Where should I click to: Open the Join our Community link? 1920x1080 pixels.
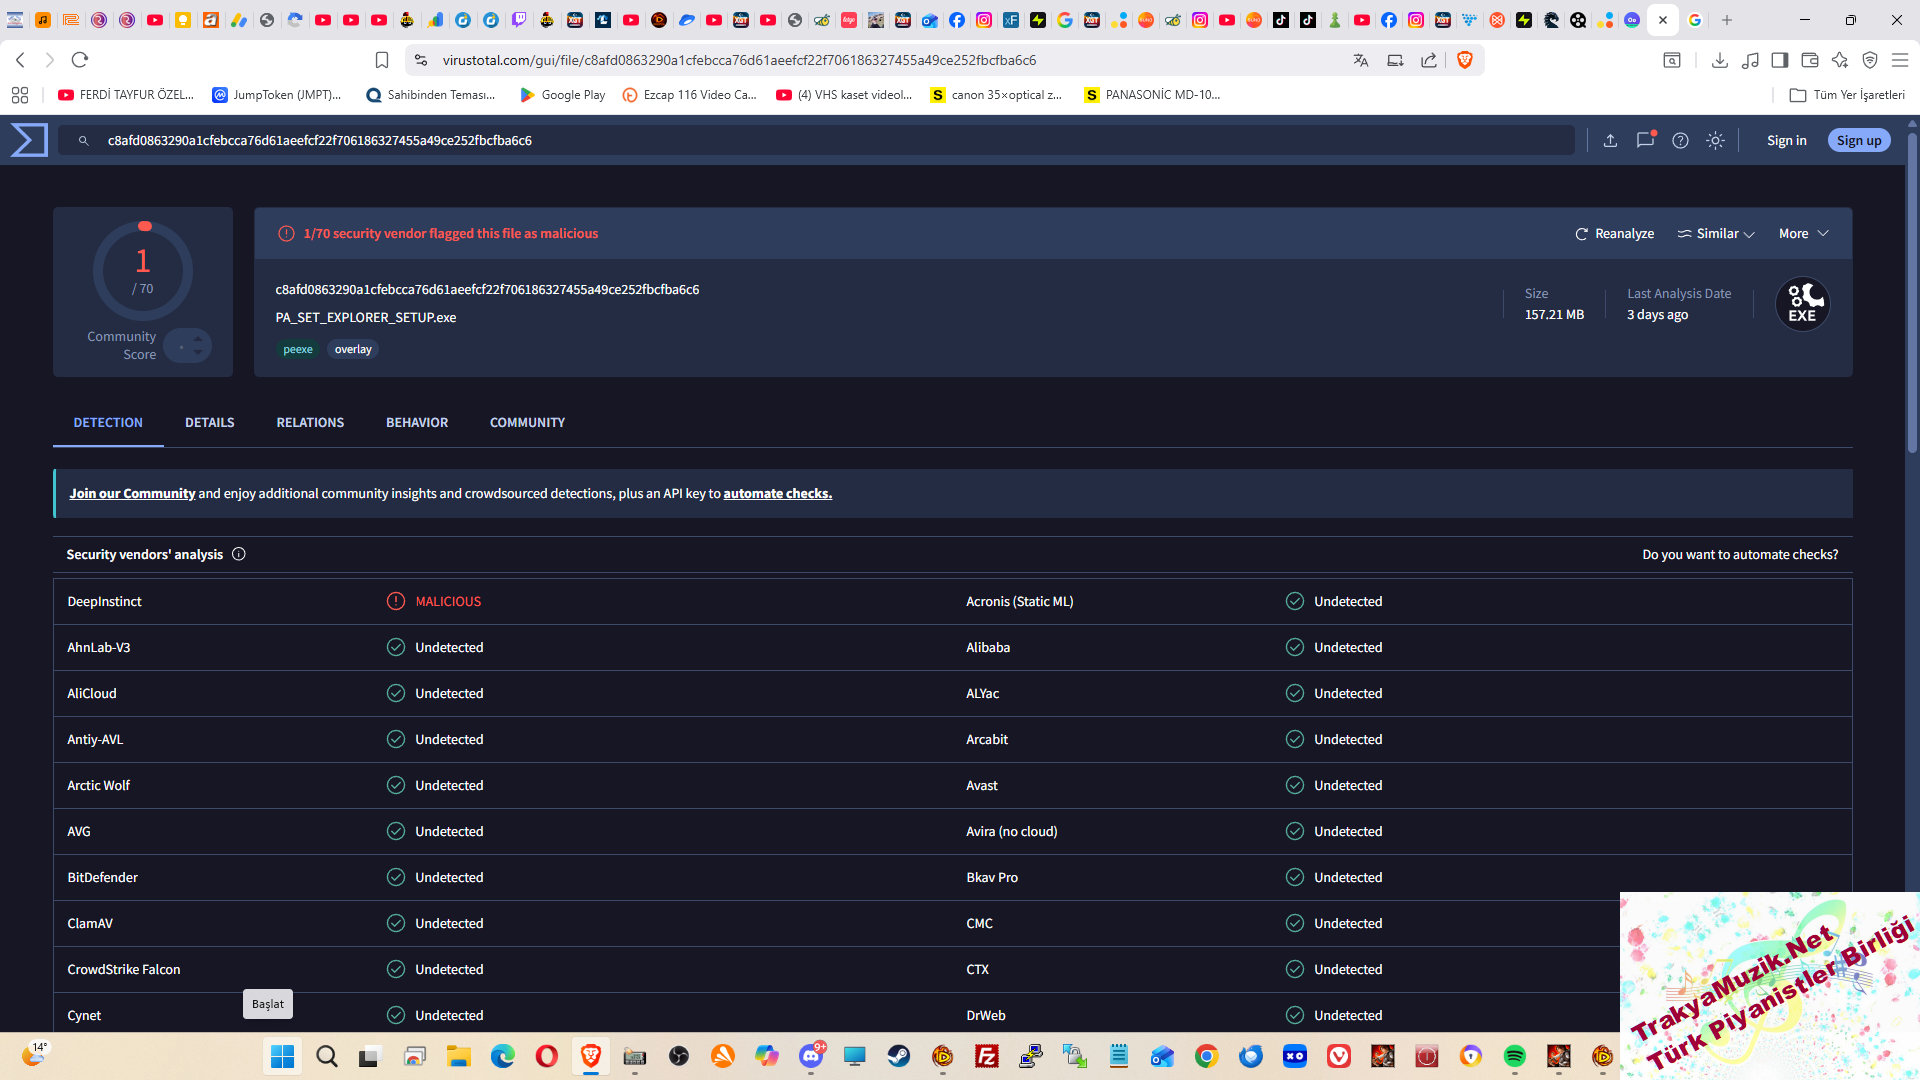(132, 494)
